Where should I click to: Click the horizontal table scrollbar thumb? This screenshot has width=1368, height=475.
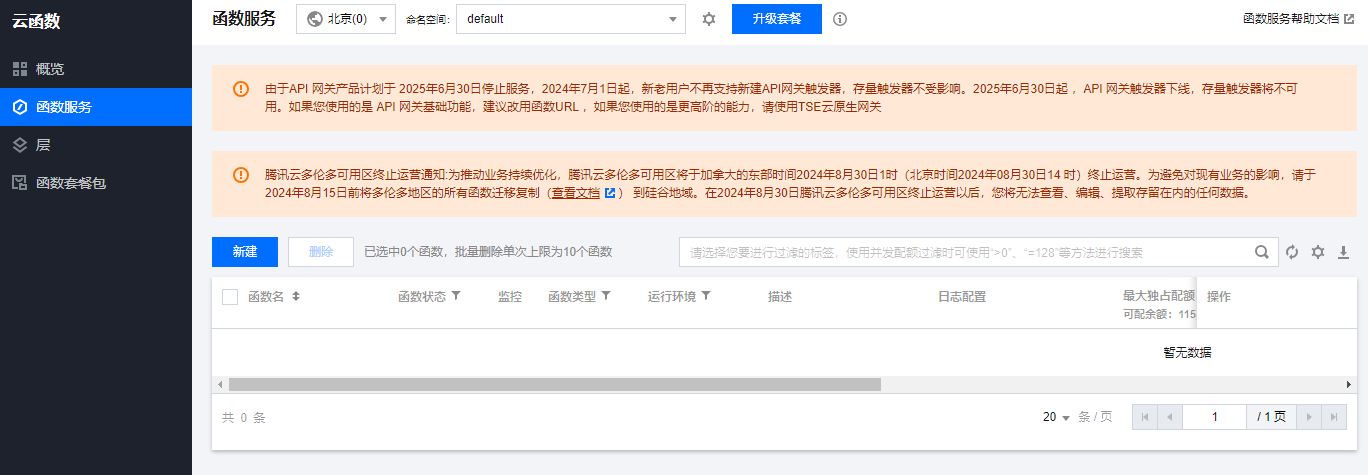(x=555, y=384)
